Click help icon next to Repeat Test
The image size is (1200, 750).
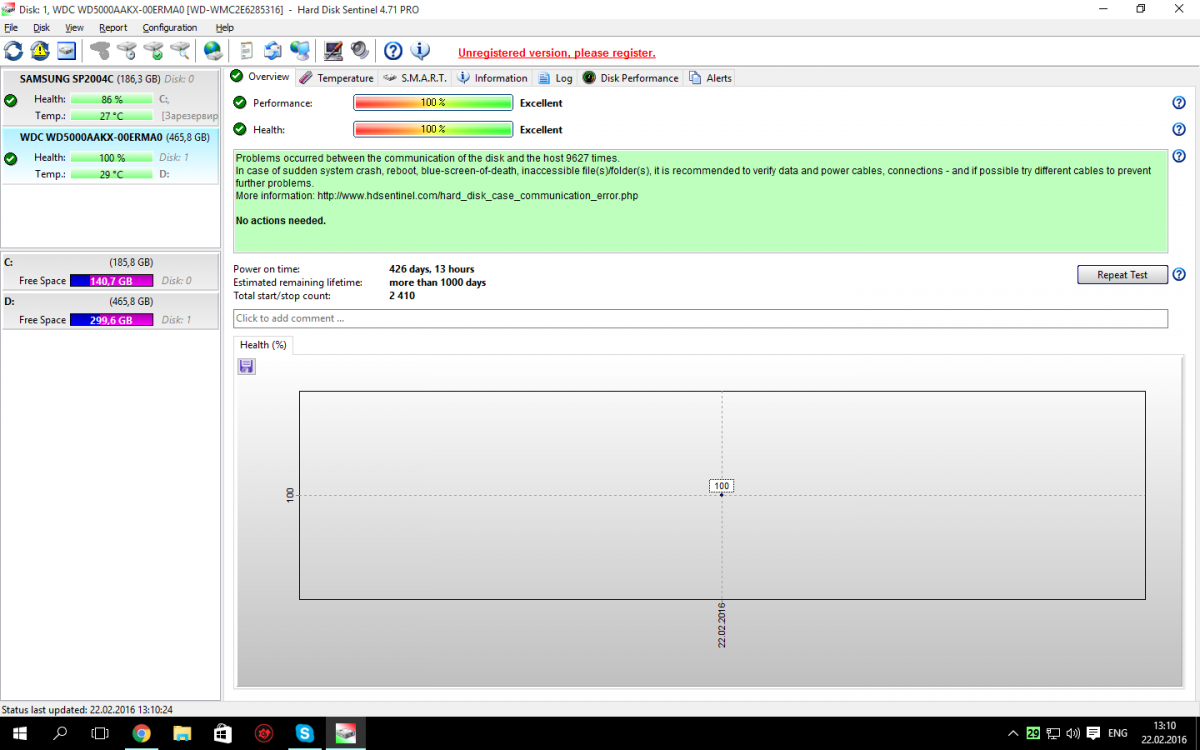[1179, 275]
